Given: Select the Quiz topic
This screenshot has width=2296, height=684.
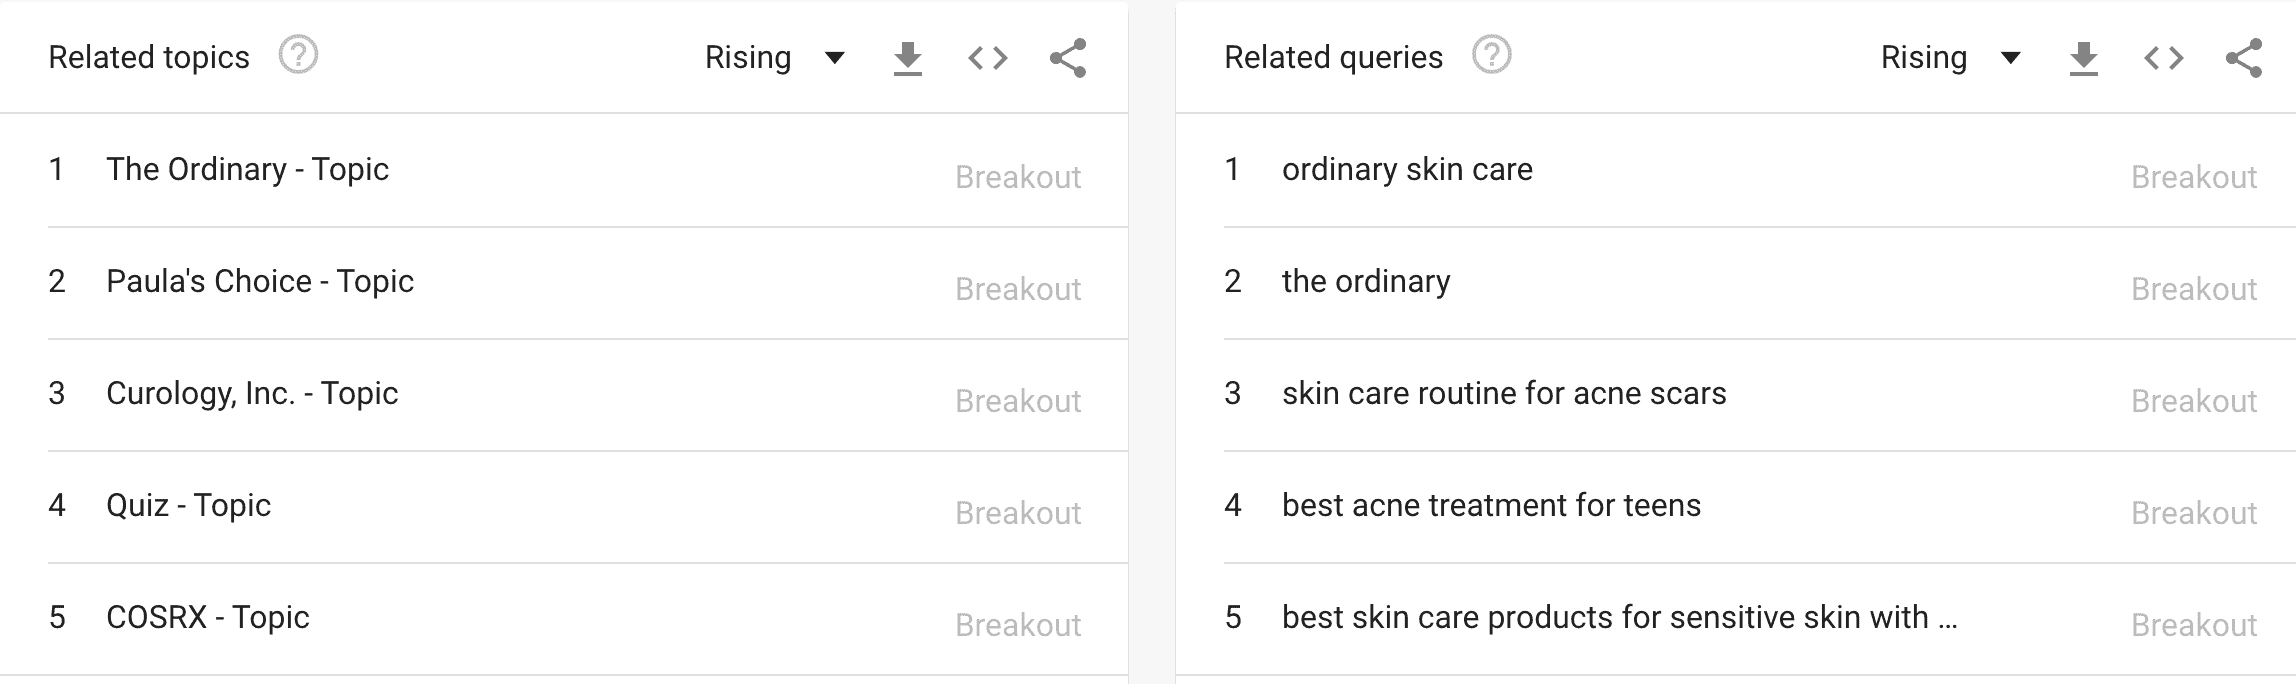Looking at the screenshot, I should 190,505.
